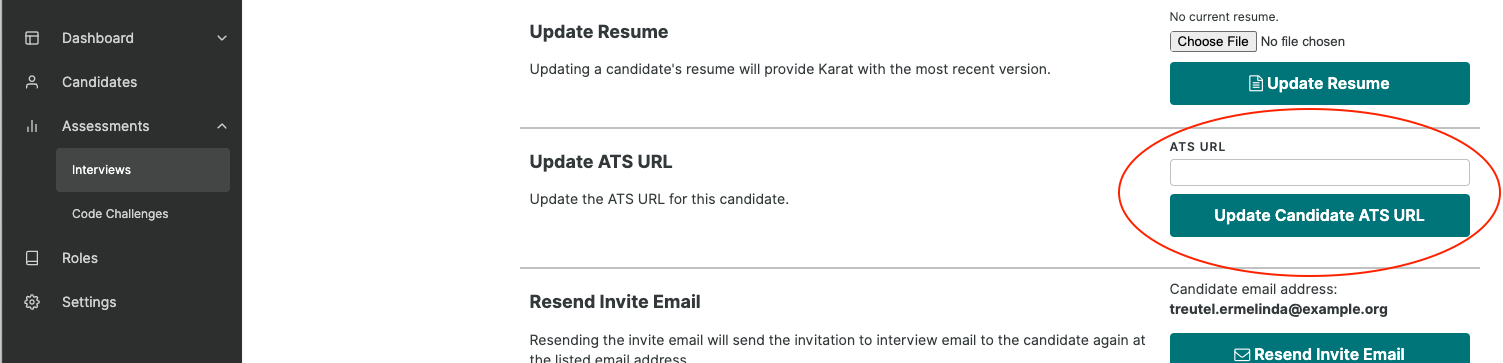Focus the ATS URL input field
The height and width of the screenshot is (363, 1503).
[1320, 173]
